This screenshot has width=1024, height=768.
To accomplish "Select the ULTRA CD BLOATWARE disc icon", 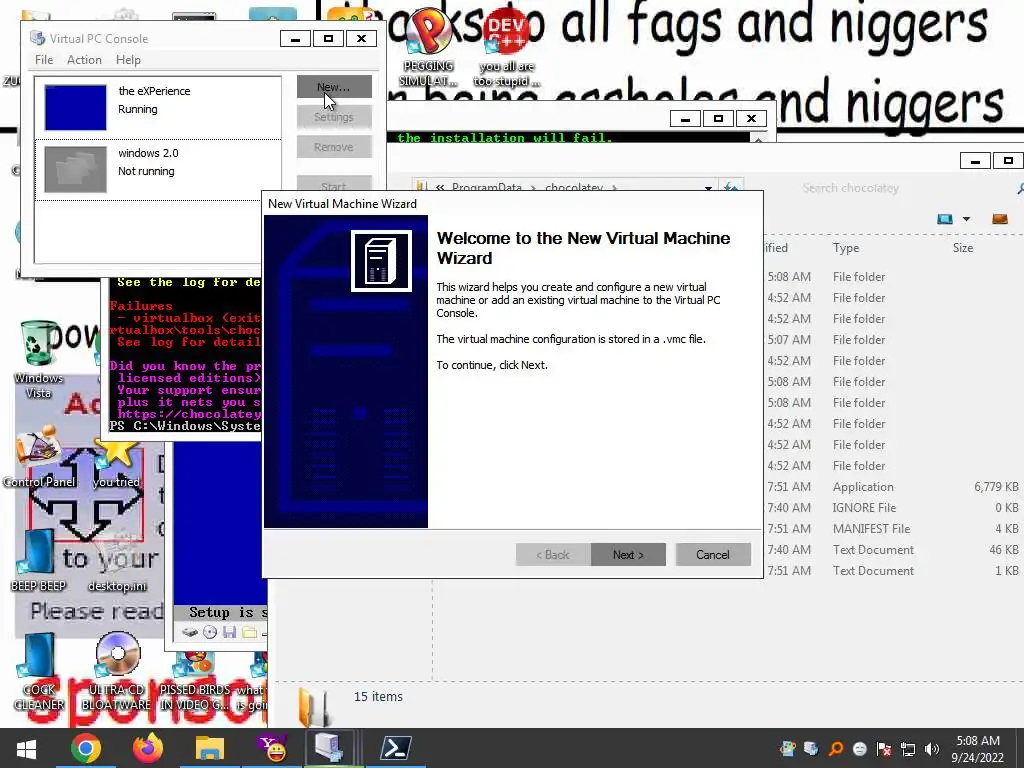I will (116, 671).
